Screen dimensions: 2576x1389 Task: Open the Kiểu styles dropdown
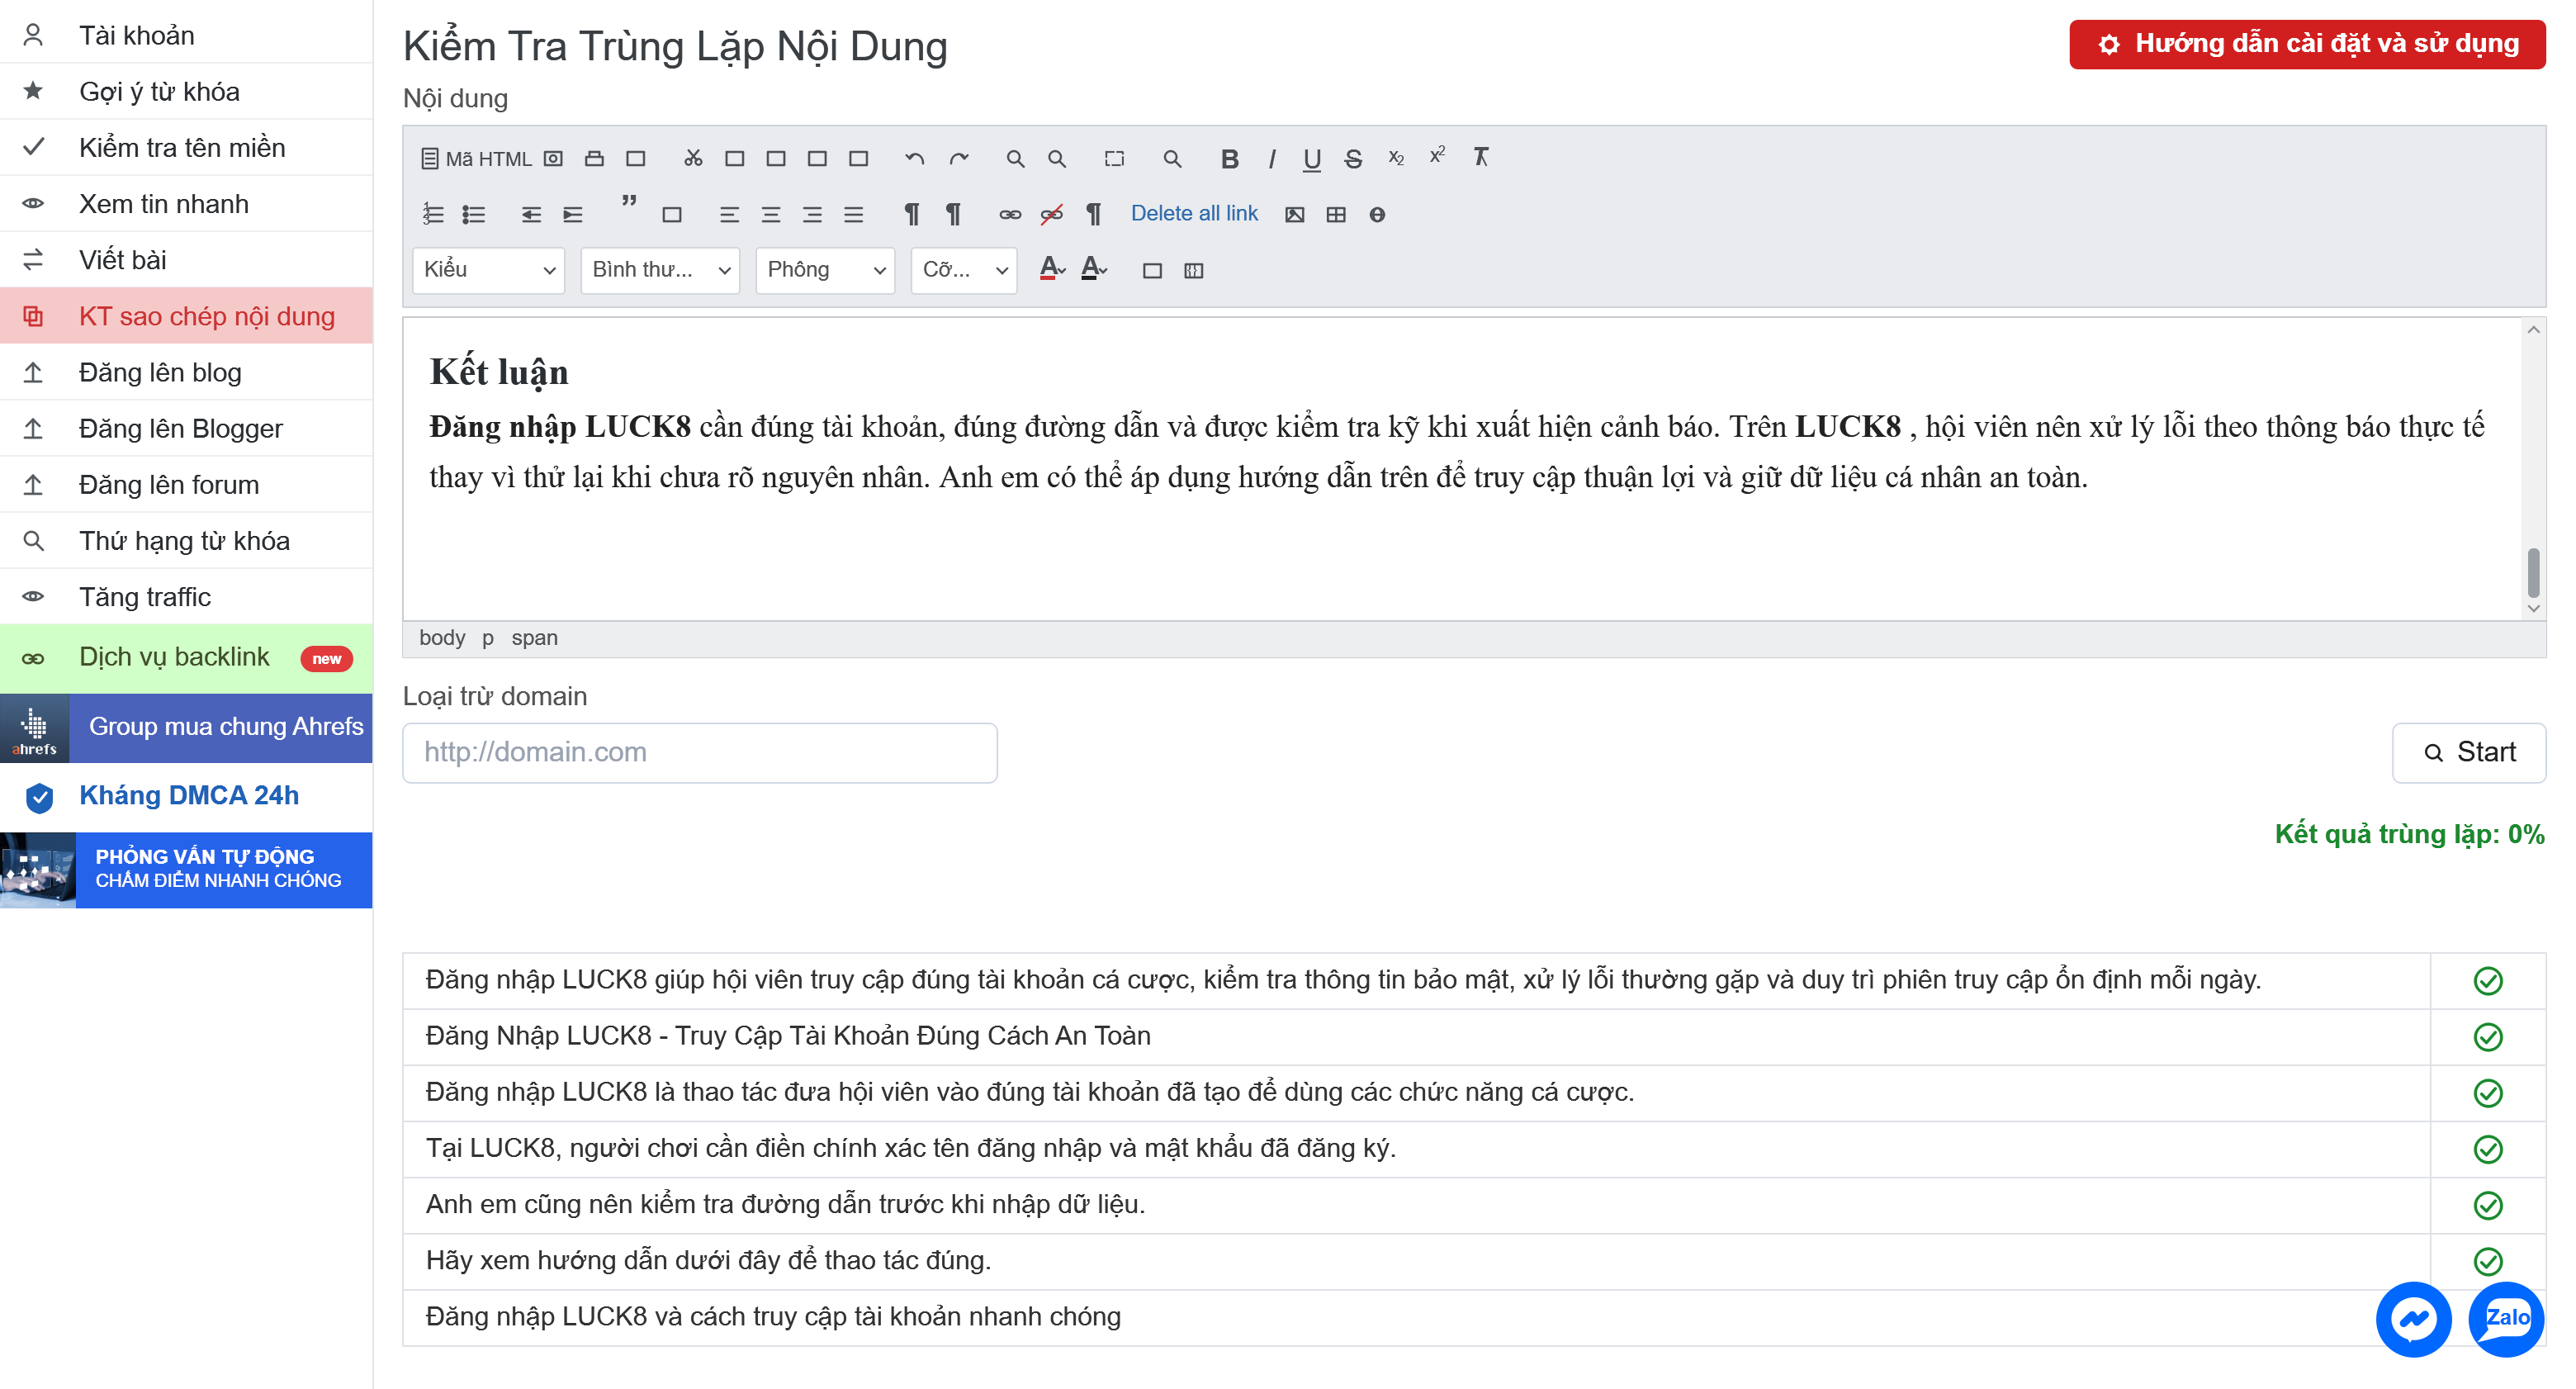(x=489, y=270)
